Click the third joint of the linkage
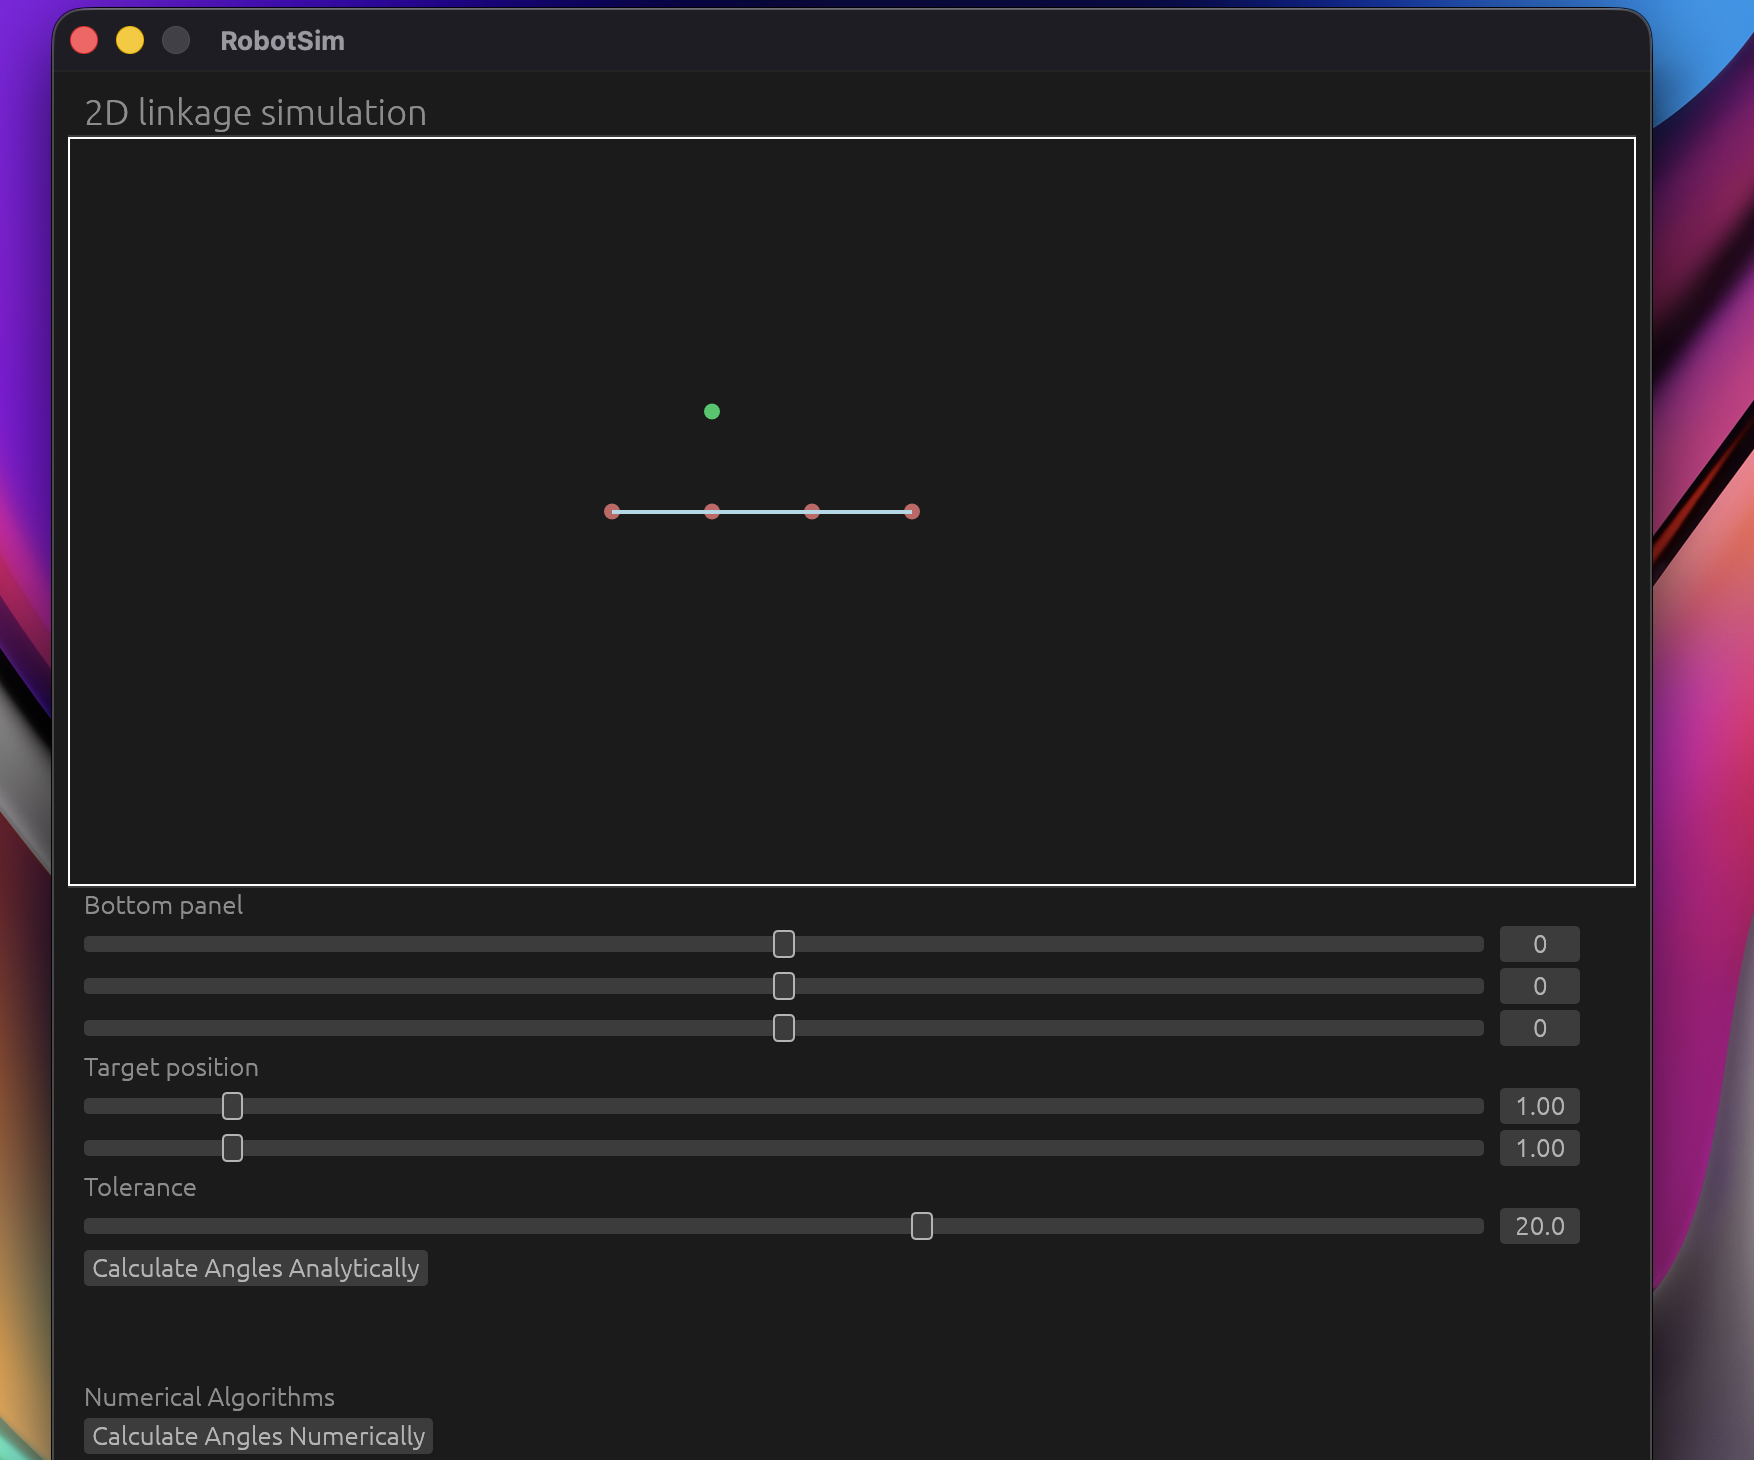This screenshot has width=1754, height=1460. 812,512
